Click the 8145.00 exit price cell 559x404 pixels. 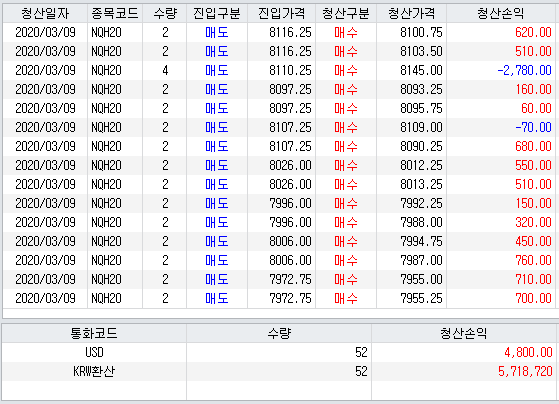point(411,70)
